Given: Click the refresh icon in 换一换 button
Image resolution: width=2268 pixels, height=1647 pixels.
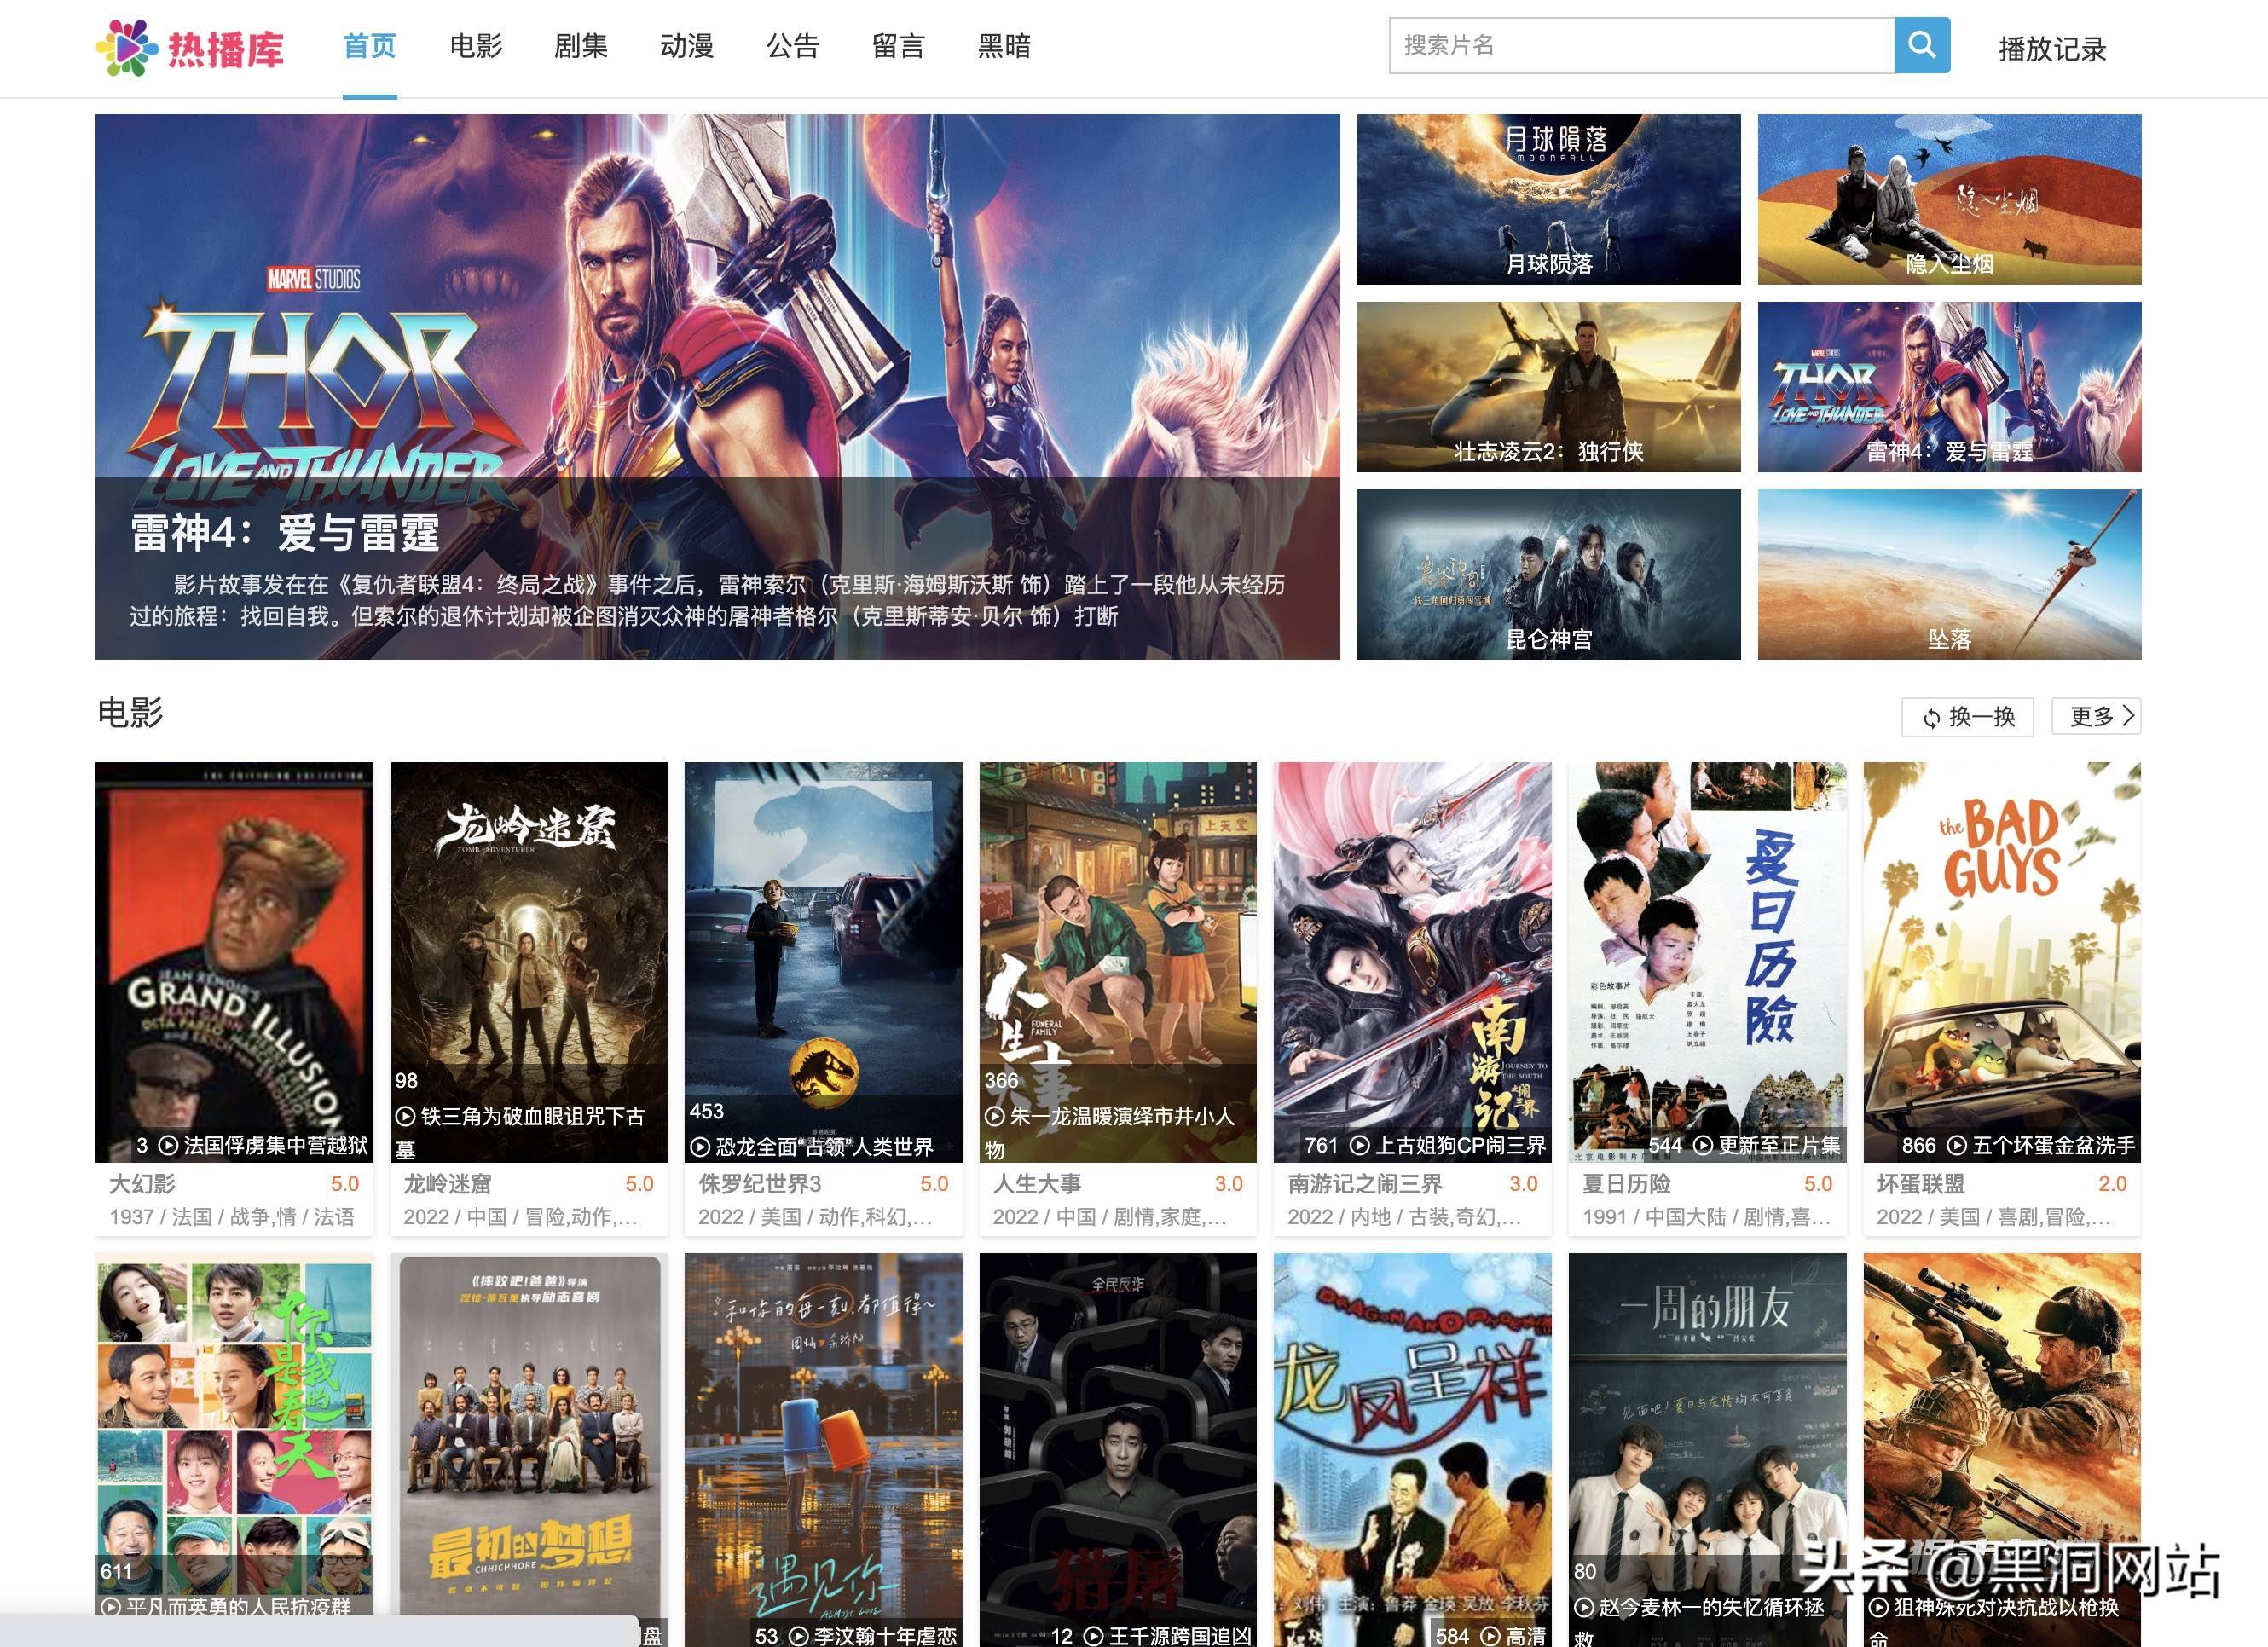Looking at the screenshot, I should pos(1931,717).
